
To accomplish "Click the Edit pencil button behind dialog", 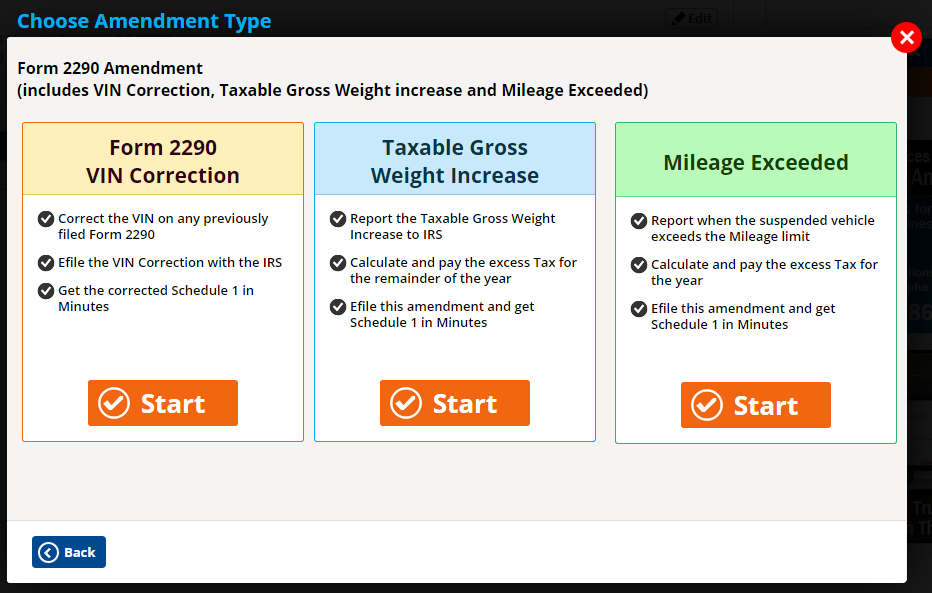I will point(691,18).
